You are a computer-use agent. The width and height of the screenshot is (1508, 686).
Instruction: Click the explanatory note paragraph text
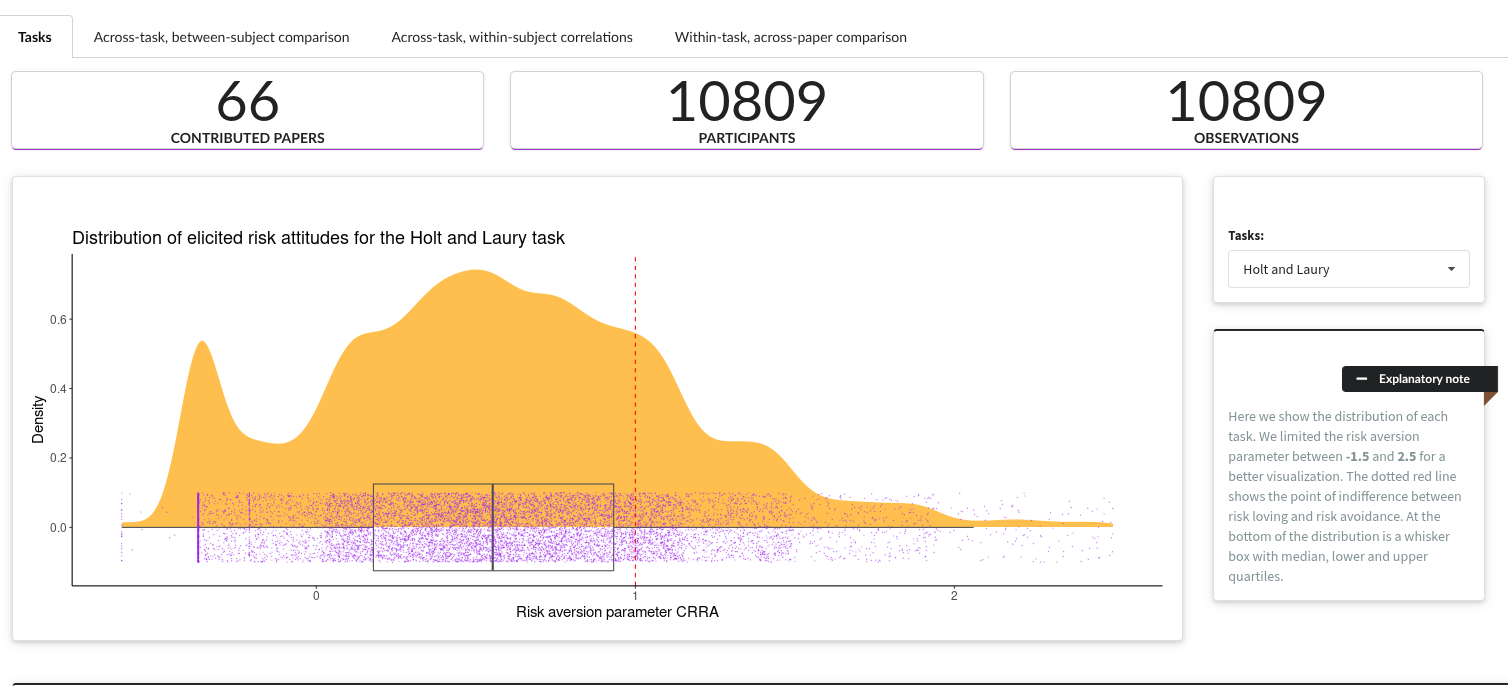pyautogui.click(x=1345, y=496)
